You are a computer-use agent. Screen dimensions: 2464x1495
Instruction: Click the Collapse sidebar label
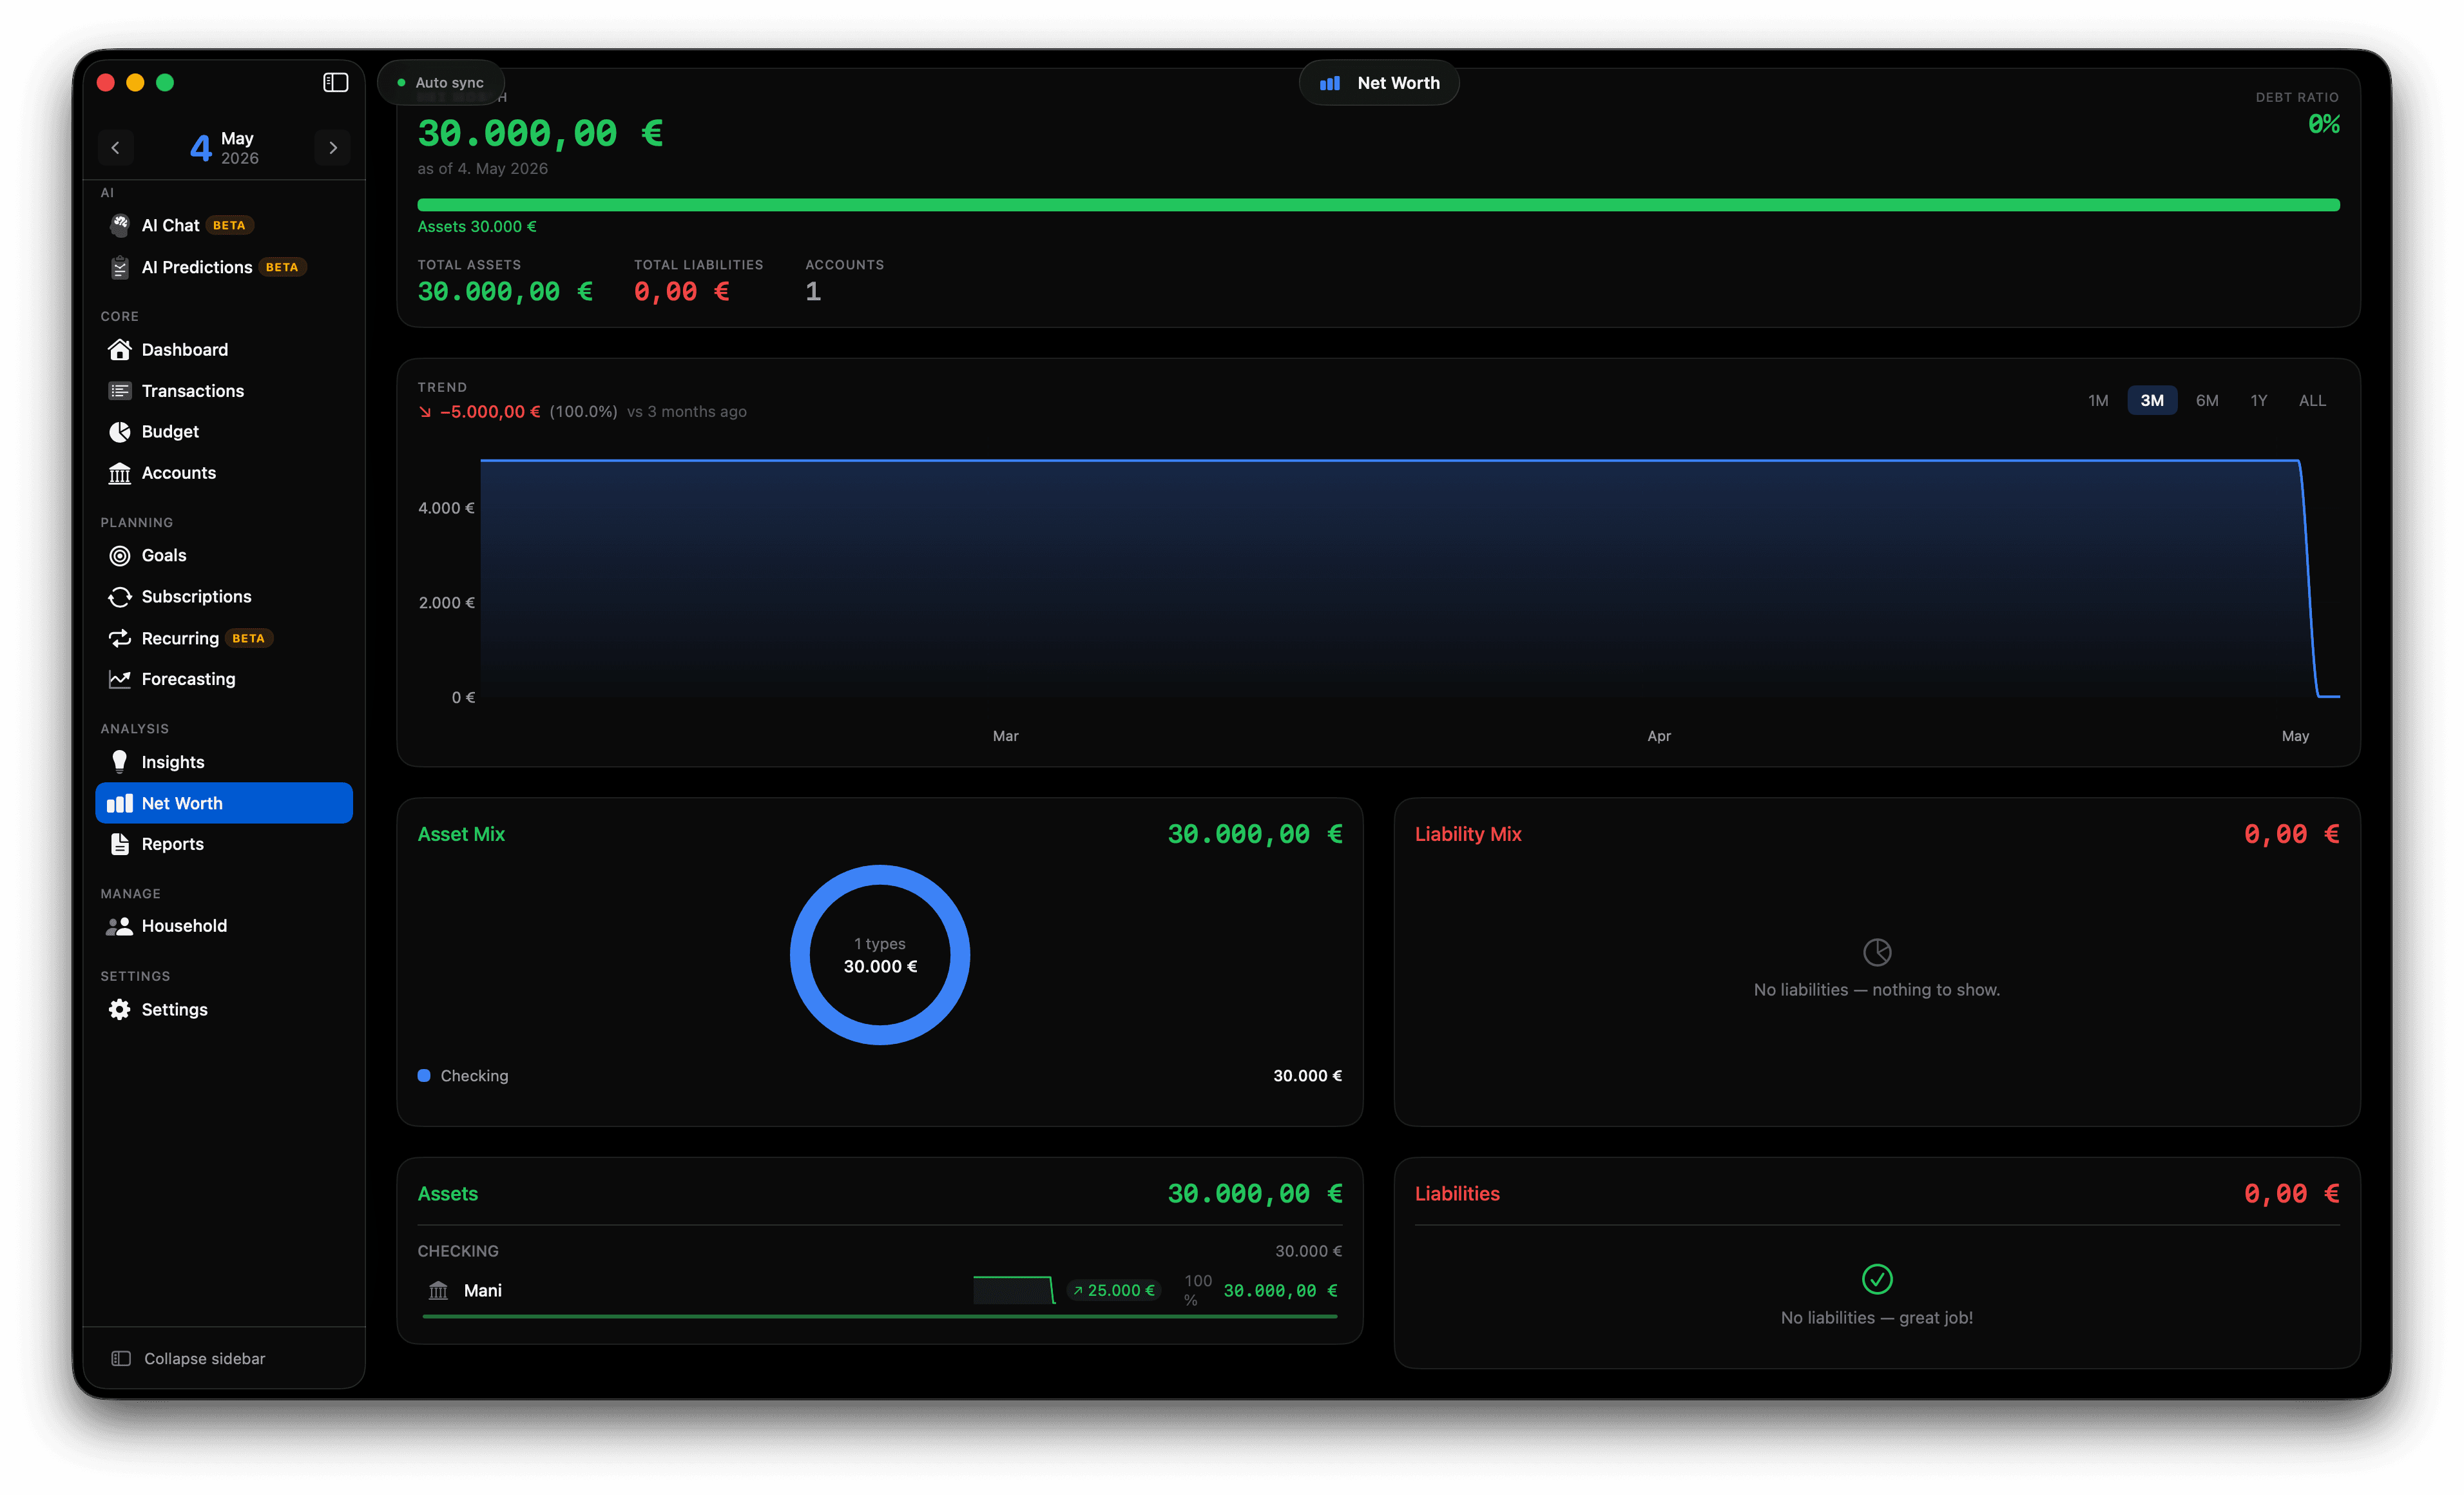(205, 1358)
